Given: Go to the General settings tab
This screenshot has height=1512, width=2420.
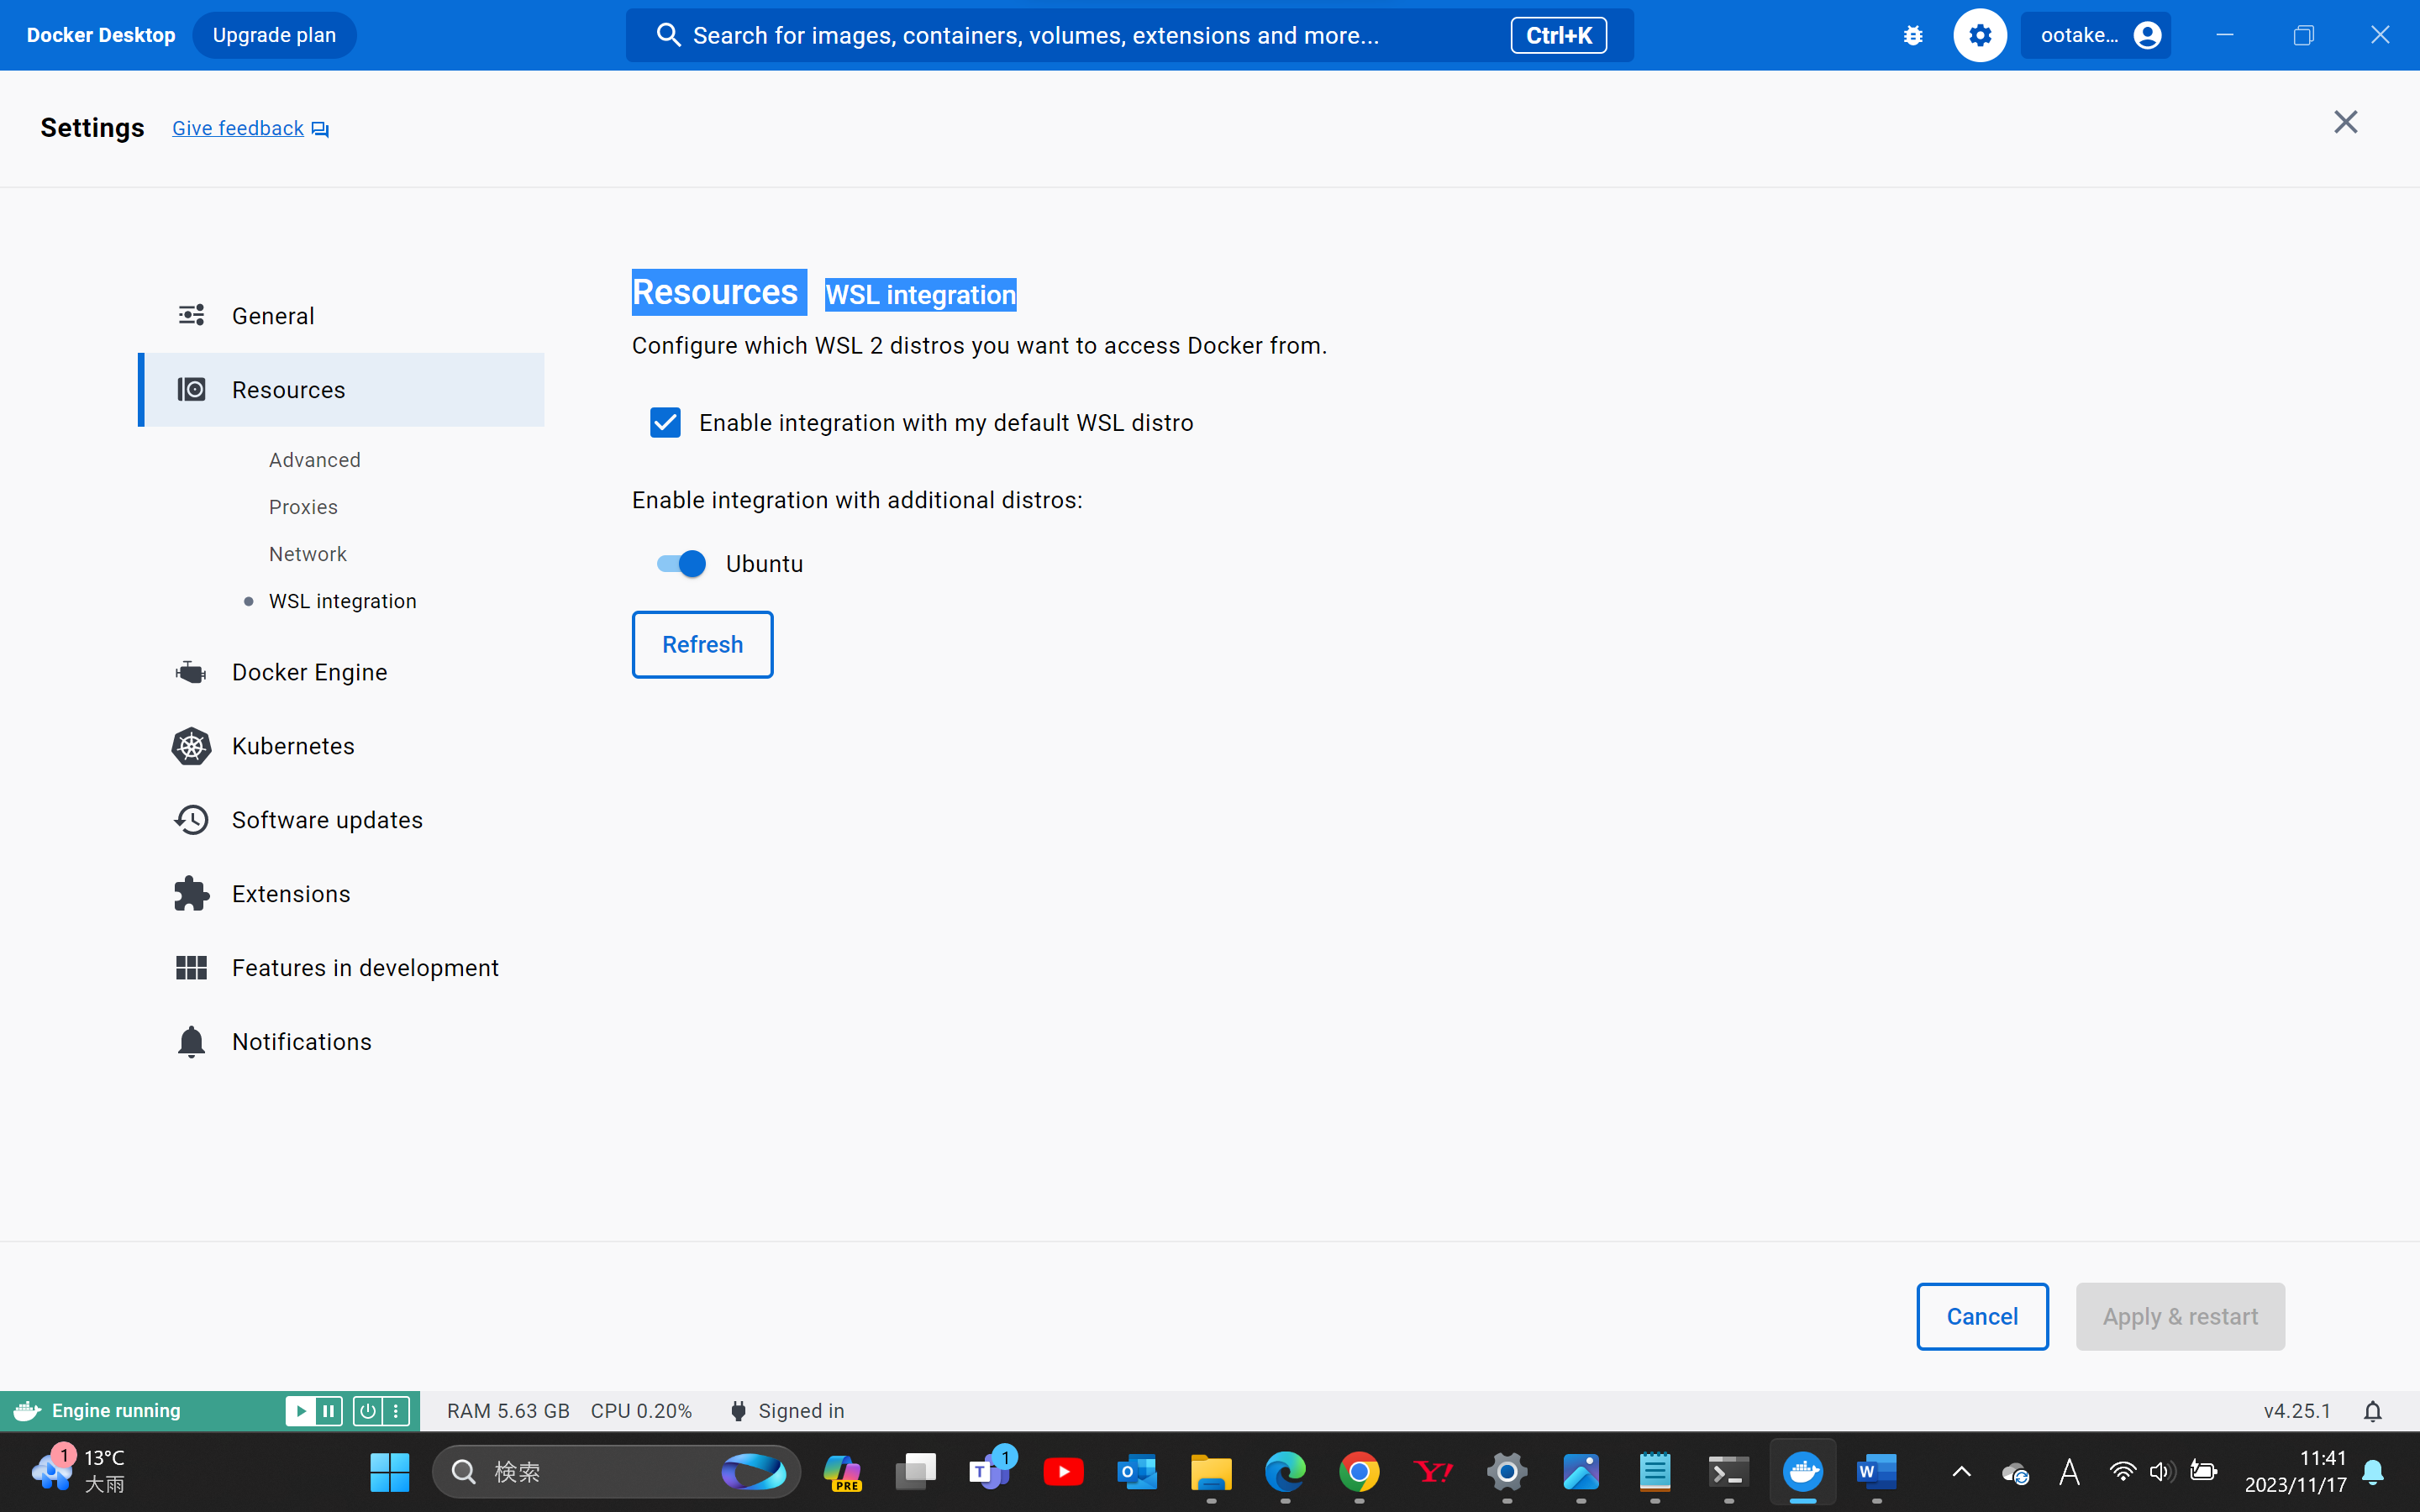Looking at the screenshot, I should (x=273, y=316).
